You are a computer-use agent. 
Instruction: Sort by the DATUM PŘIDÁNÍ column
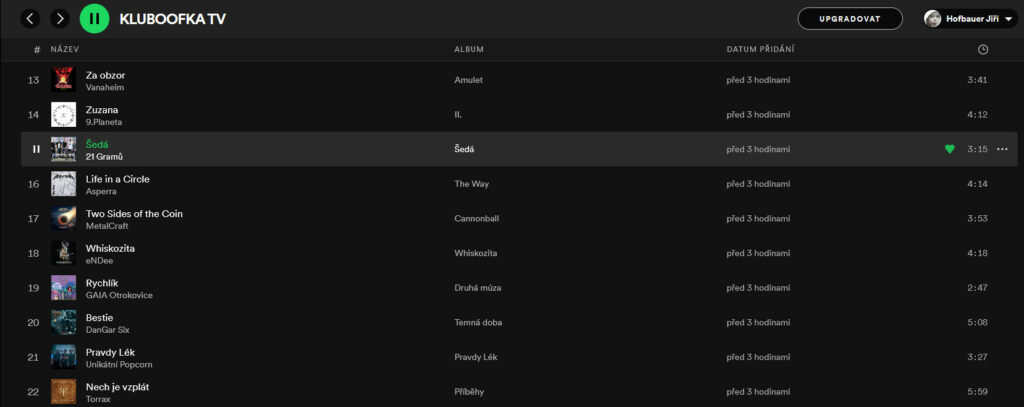(760, 50)
